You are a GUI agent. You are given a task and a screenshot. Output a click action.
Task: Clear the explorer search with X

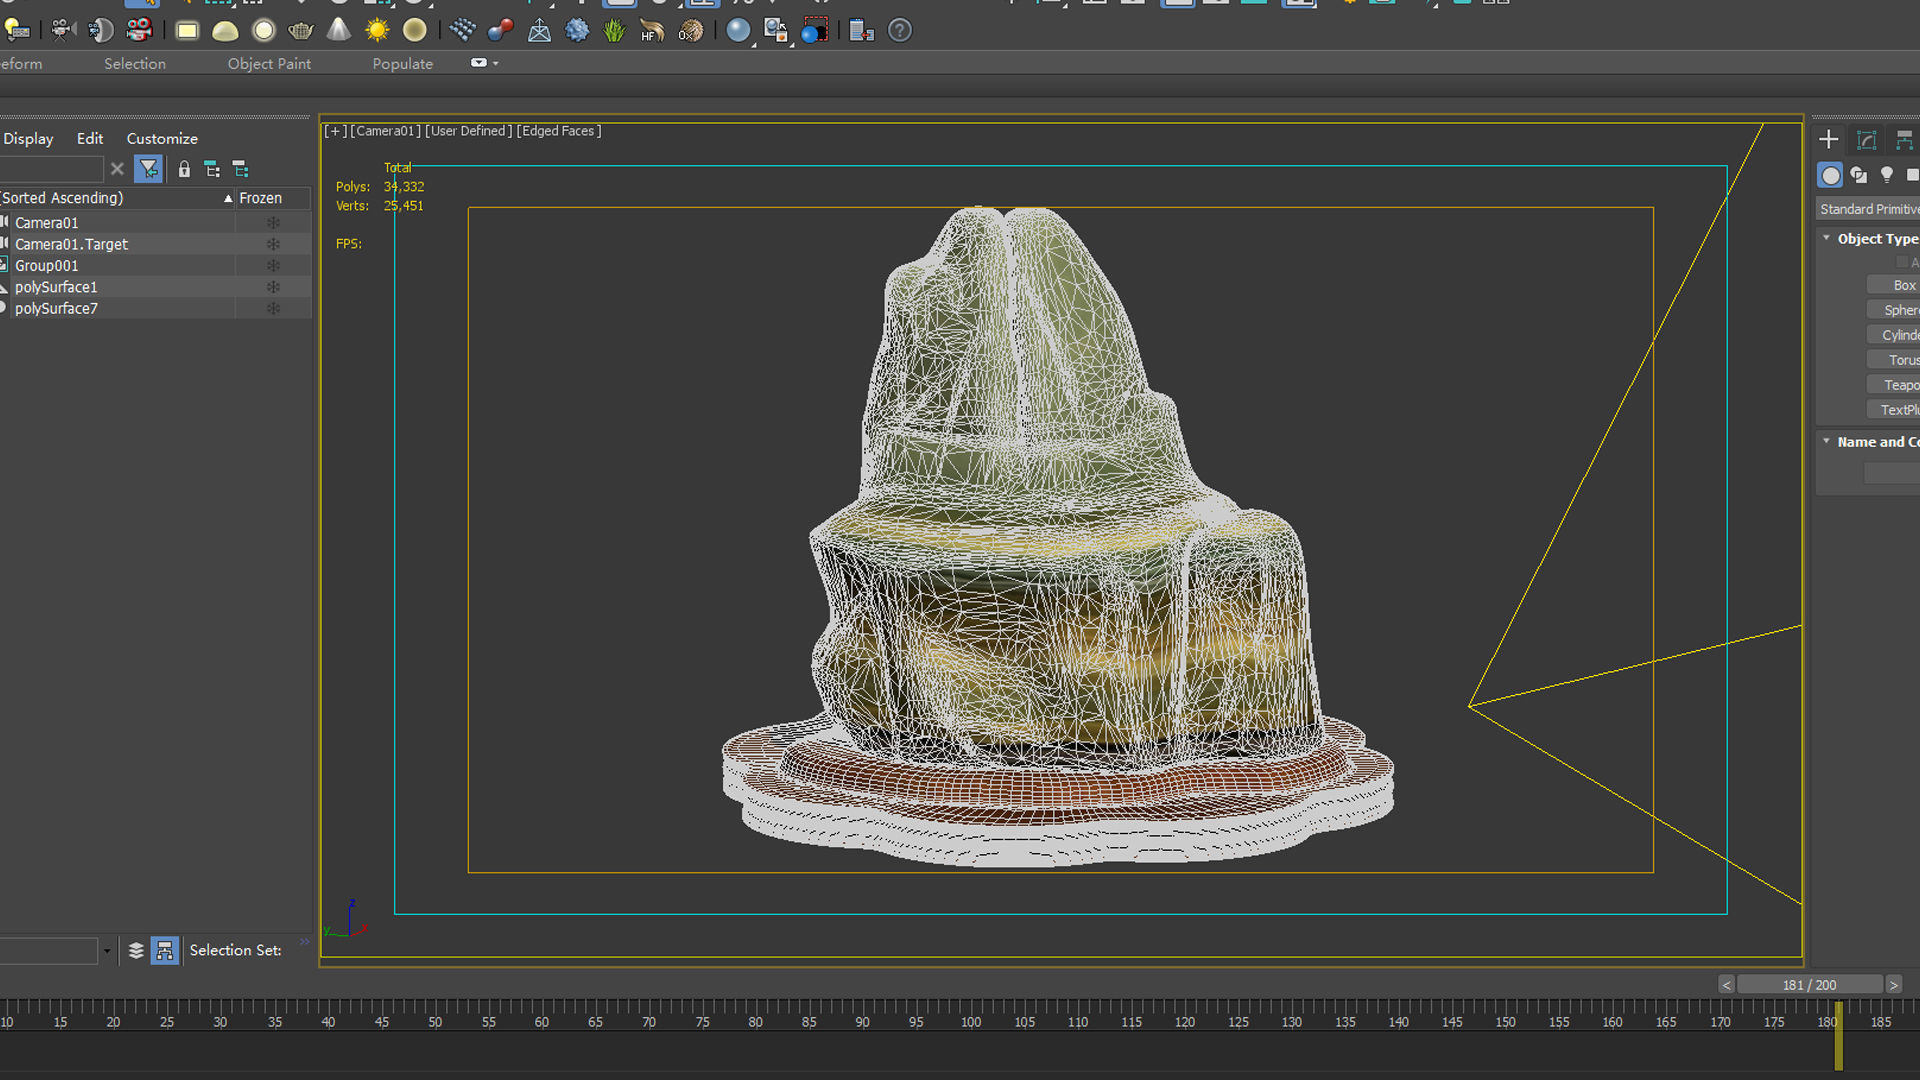pos(117,169)
